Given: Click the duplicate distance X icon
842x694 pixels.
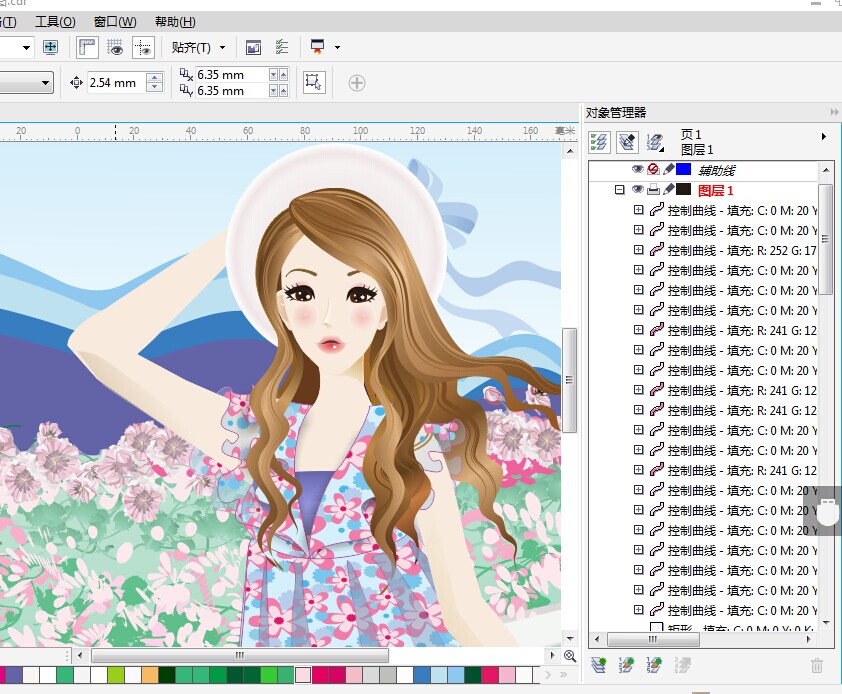Looking at the screenshot, I should [x=186, y=74].
